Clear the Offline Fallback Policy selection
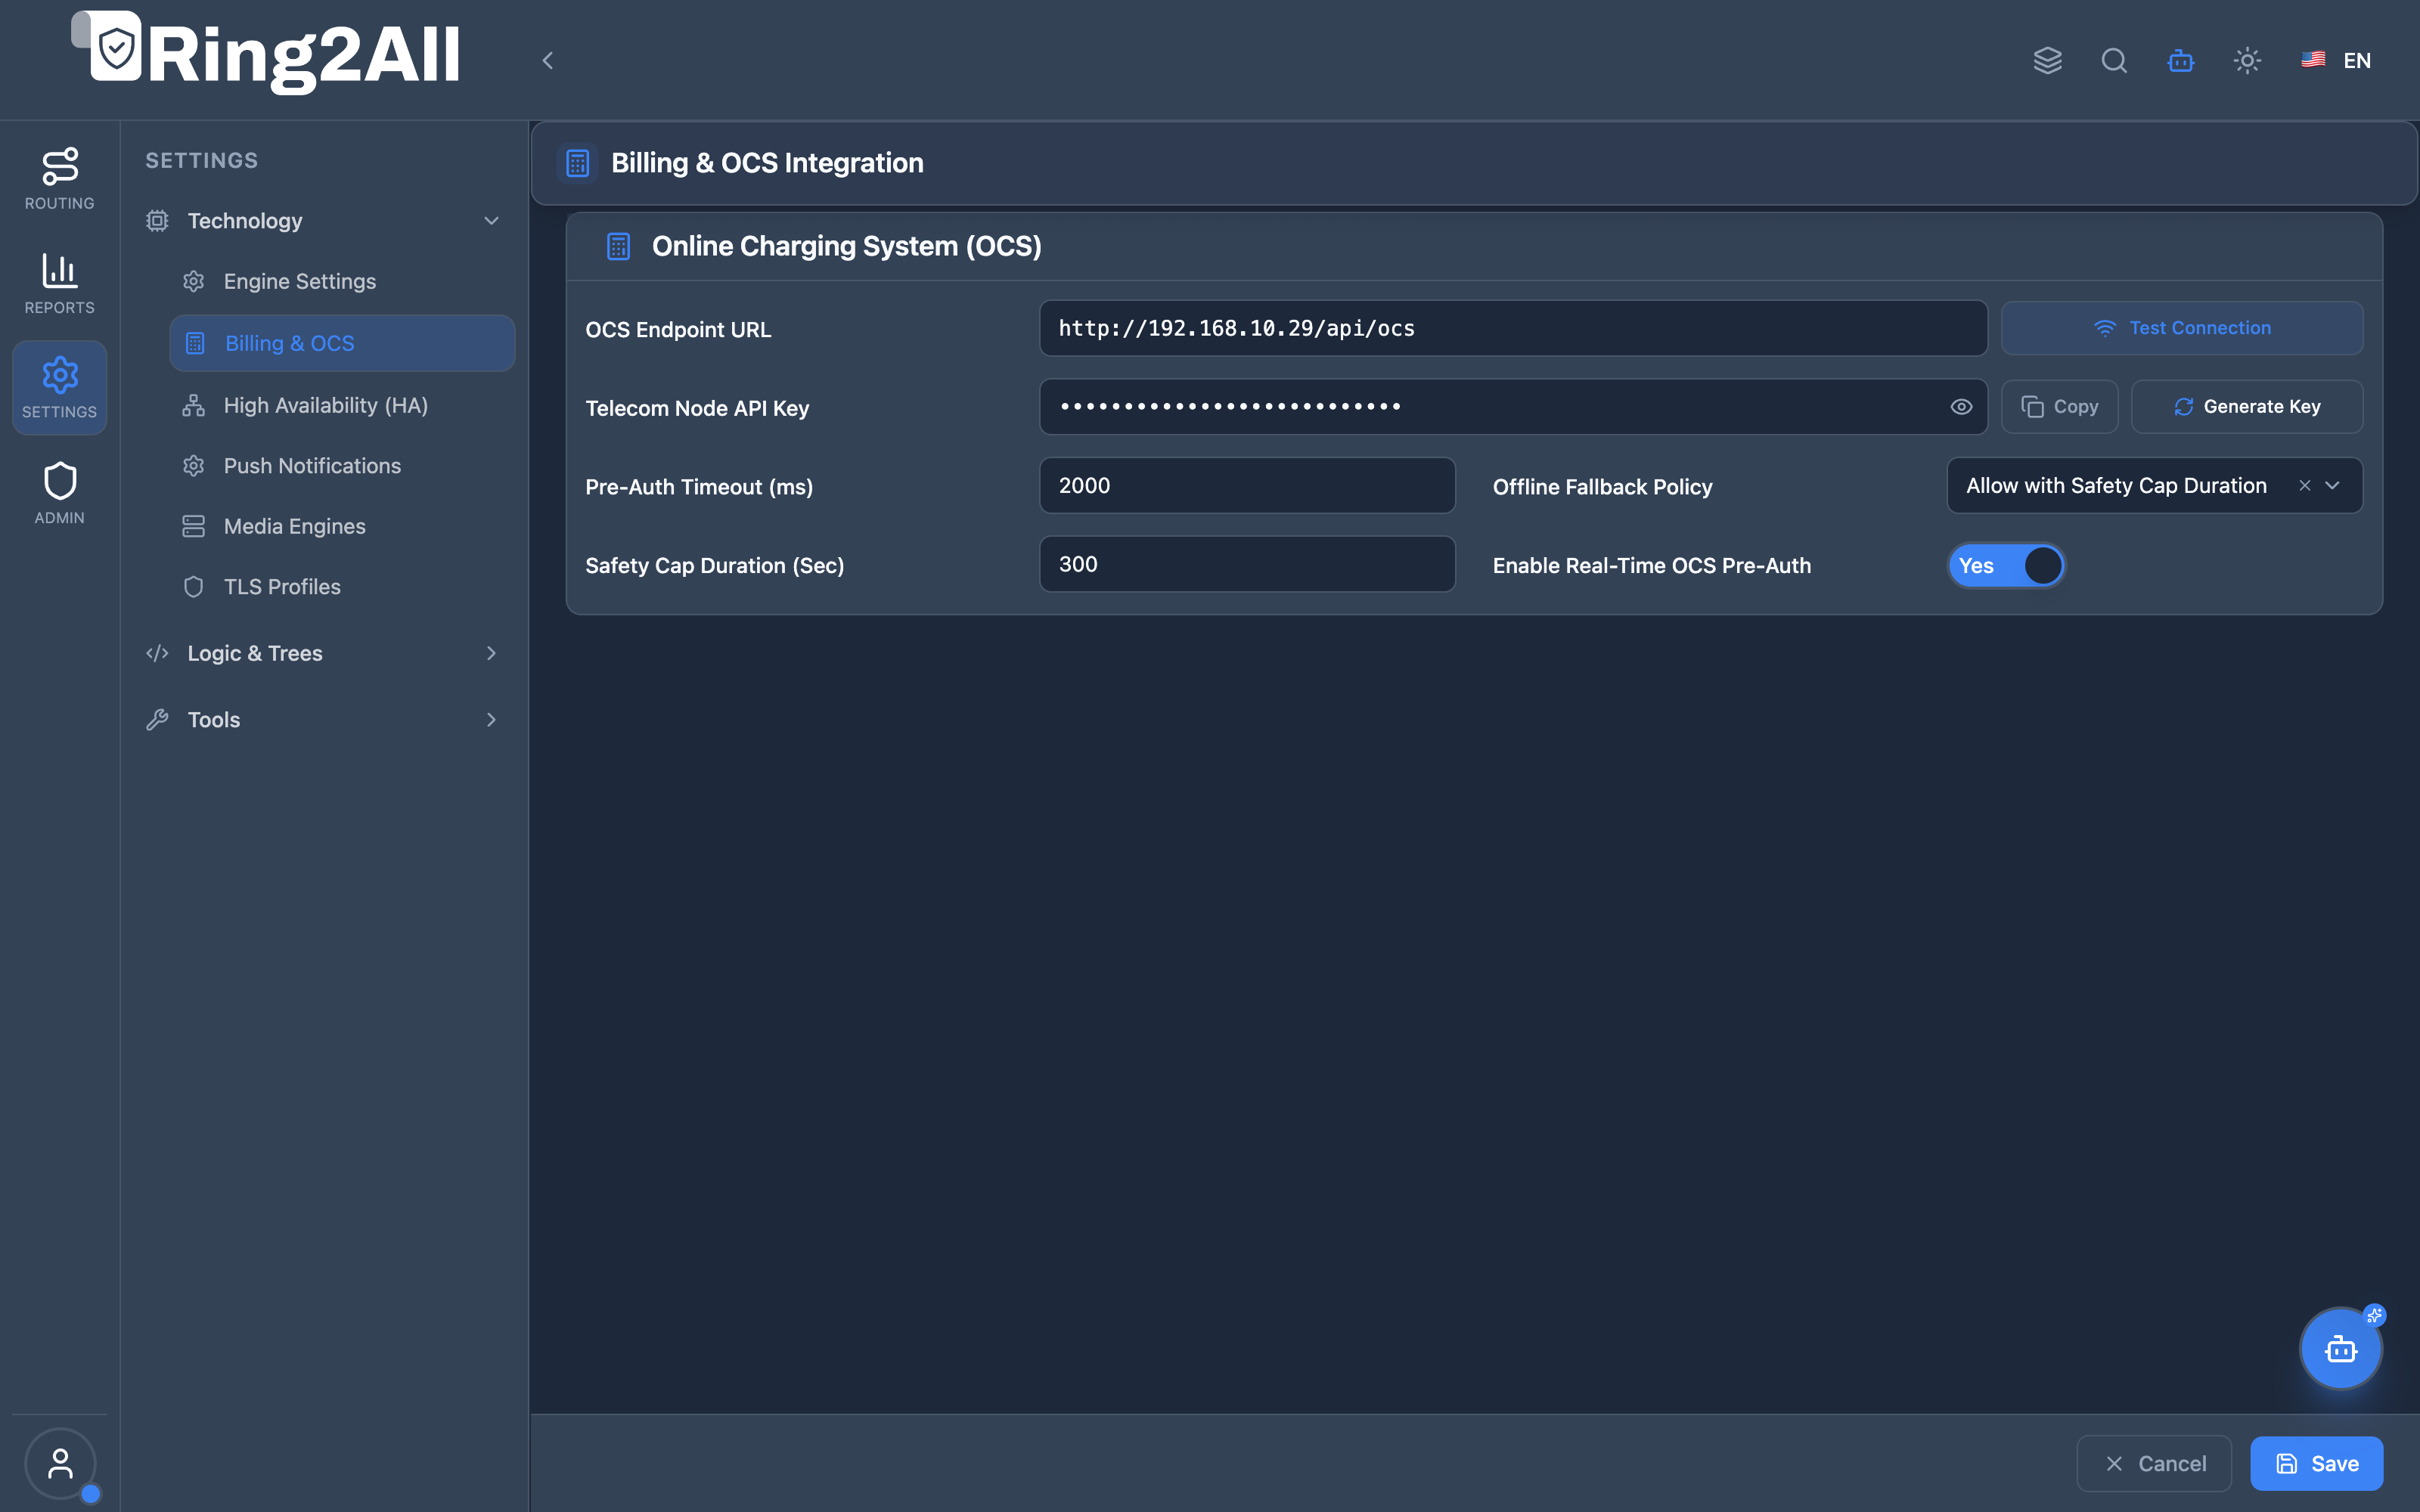The width and height of the screenshot is (2420, 1512). click(2304, 485)
